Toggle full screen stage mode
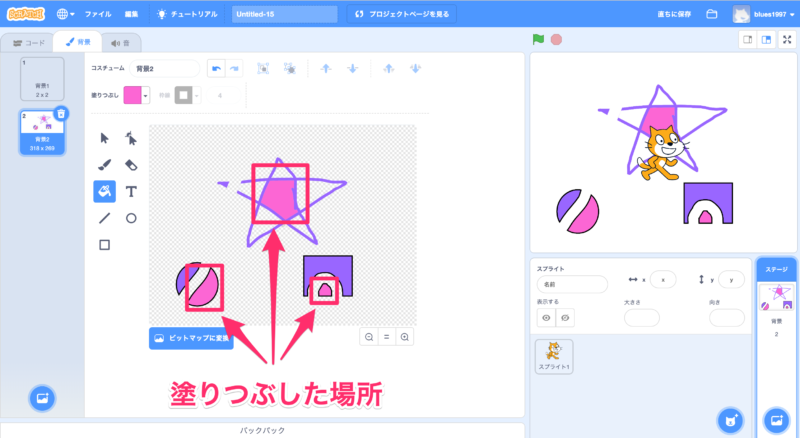The height and width of the screenshot is (438, 800). pos(788,40)
